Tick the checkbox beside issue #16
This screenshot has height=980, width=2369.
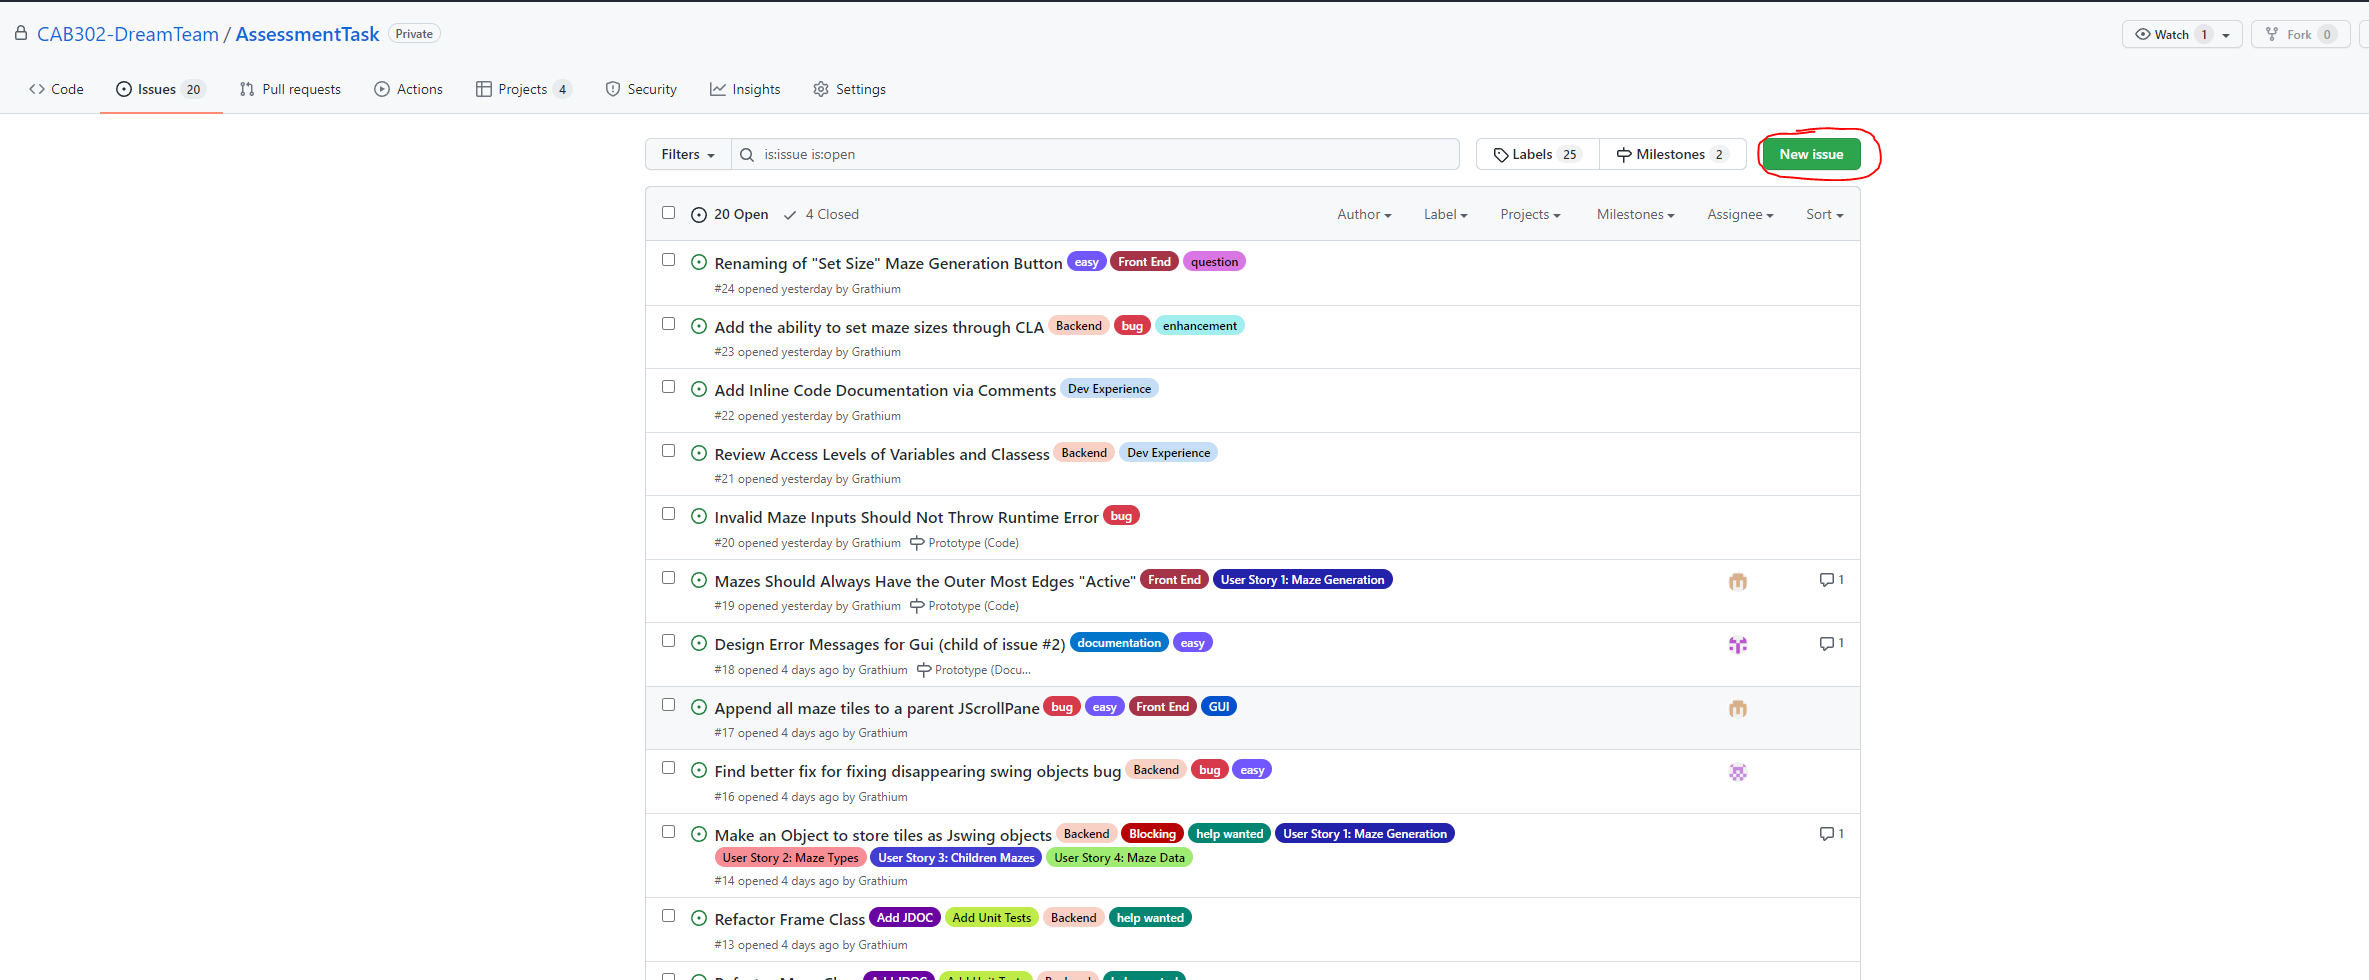[x=668, y=767]
